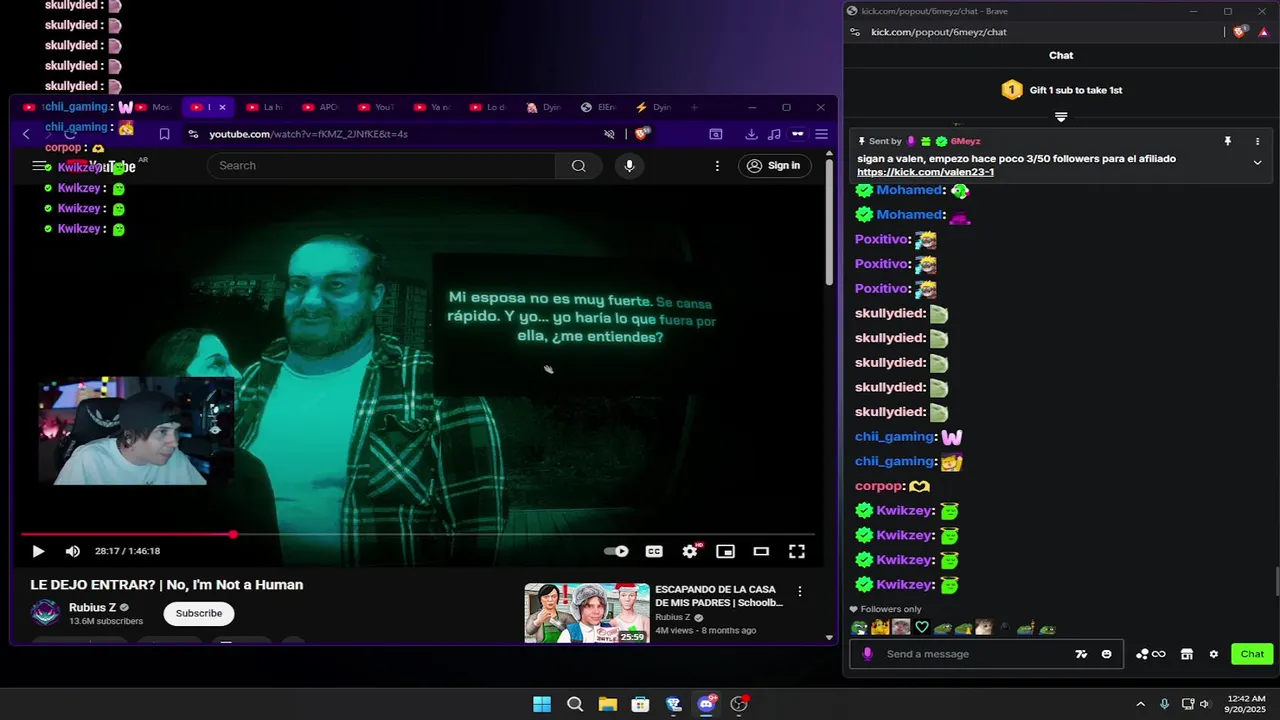Open YouTube player settings gear
This screenshot has width=1280, height=720.
pos(690,551)
